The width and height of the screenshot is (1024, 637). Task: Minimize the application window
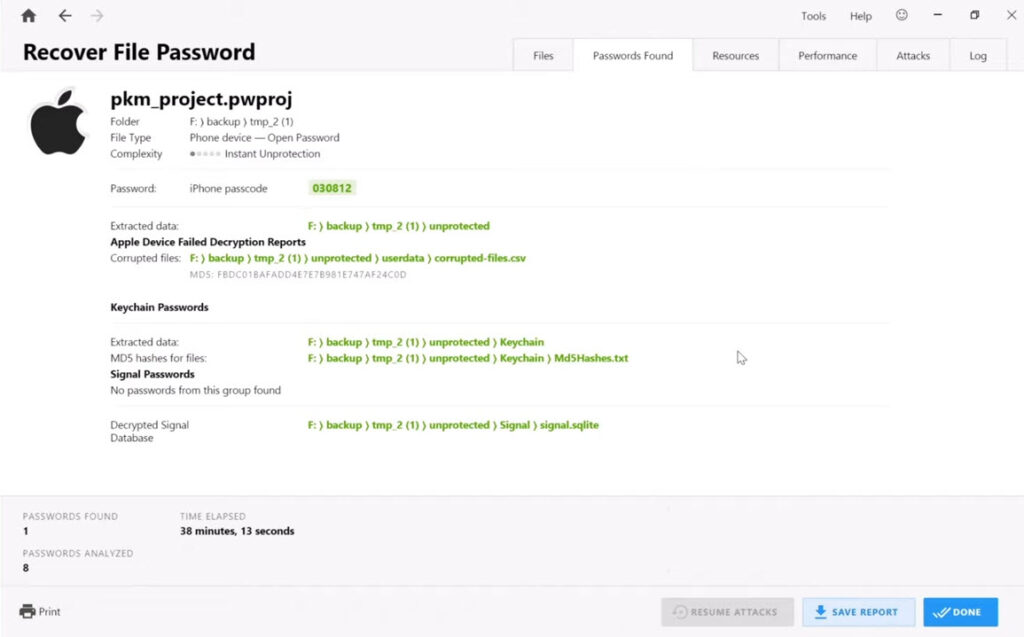(x=938, y=16)
